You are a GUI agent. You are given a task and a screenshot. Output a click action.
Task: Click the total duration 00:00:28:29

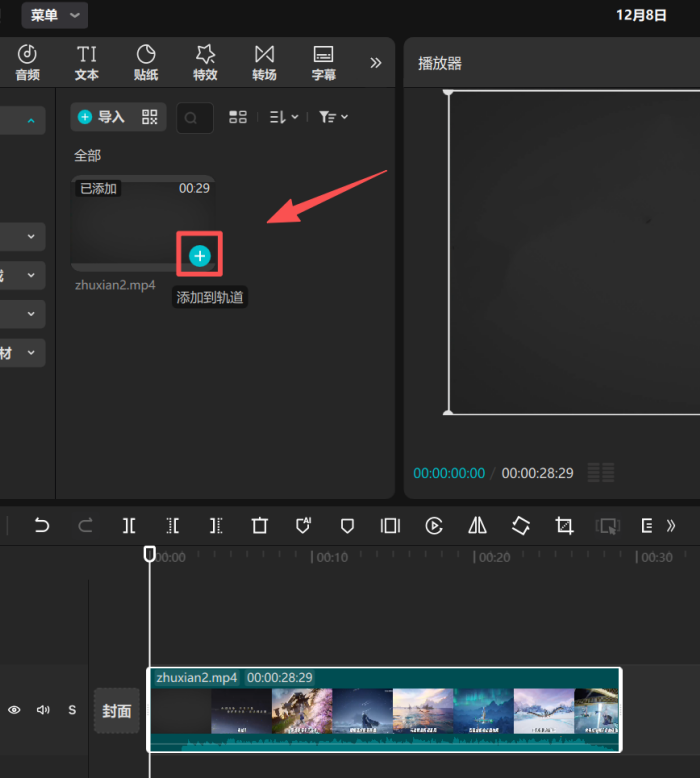[537, 473]
